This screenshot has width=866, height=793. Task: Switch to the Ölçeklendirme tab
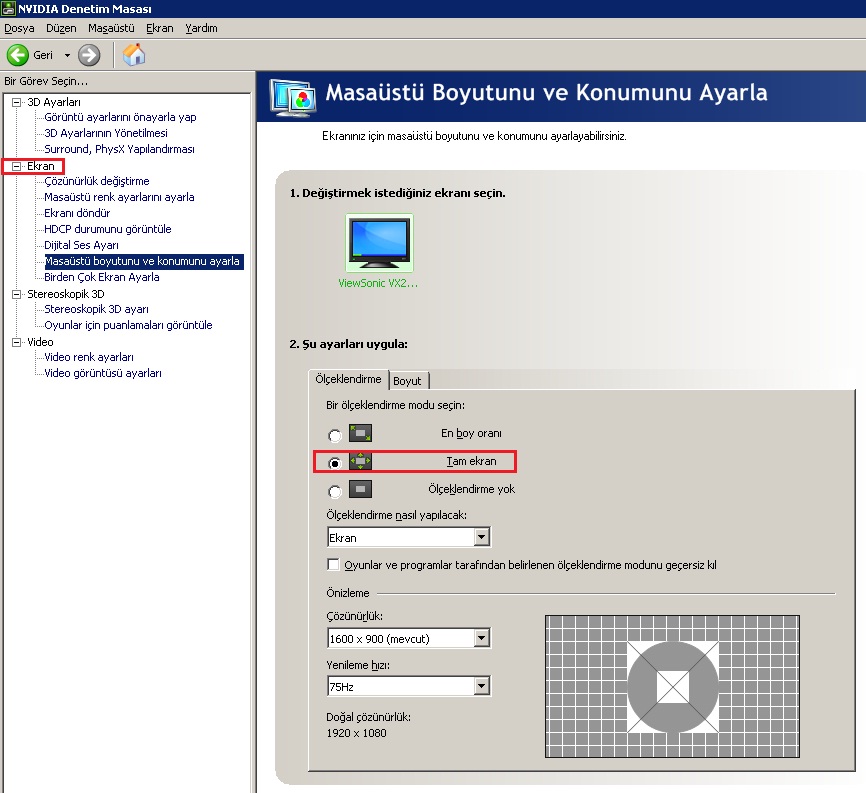(348, 379)
